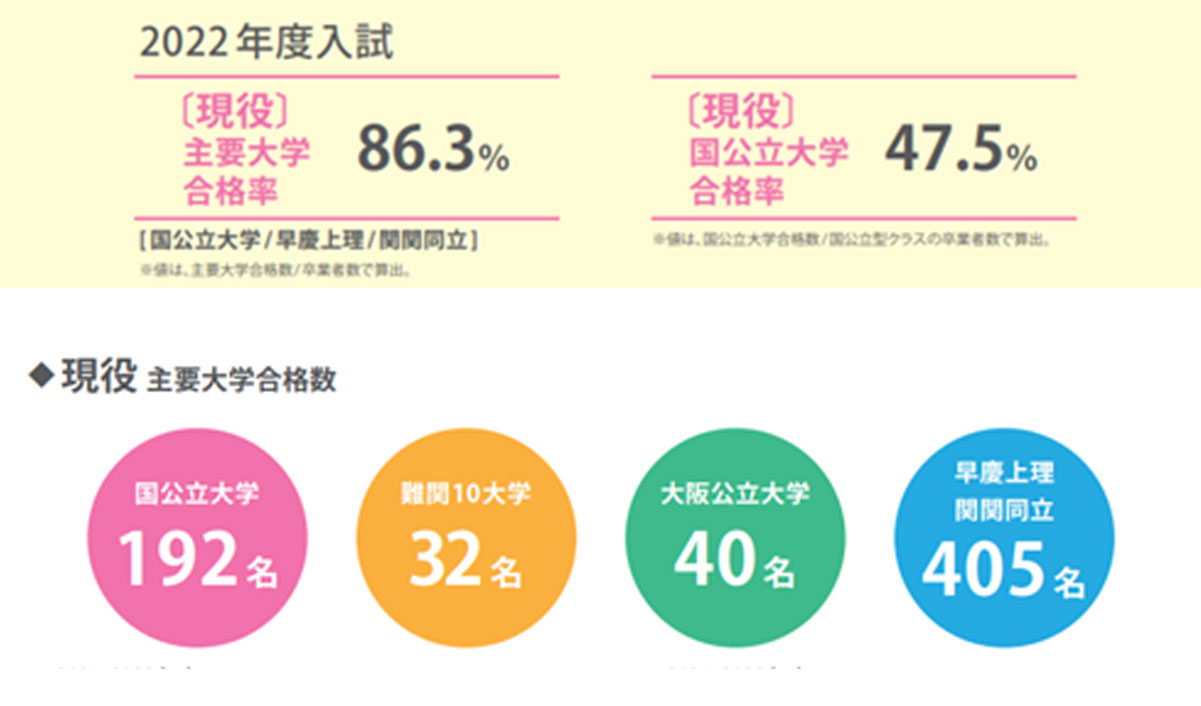This screenshot has width=1201, height=706.
Task: Click the diamond bullet before 現役
Action: (x=42, y=378)
